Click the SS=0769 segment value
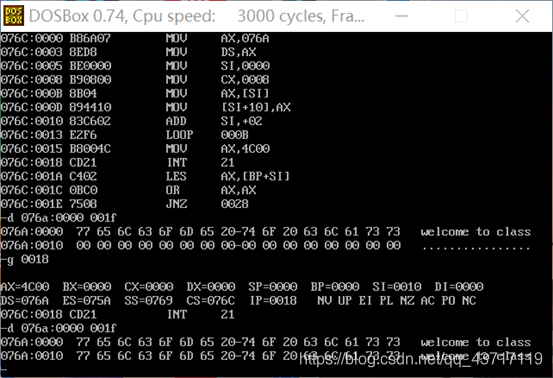The height and width of the screenshot is (378, 553). click(x=149, y=300)
